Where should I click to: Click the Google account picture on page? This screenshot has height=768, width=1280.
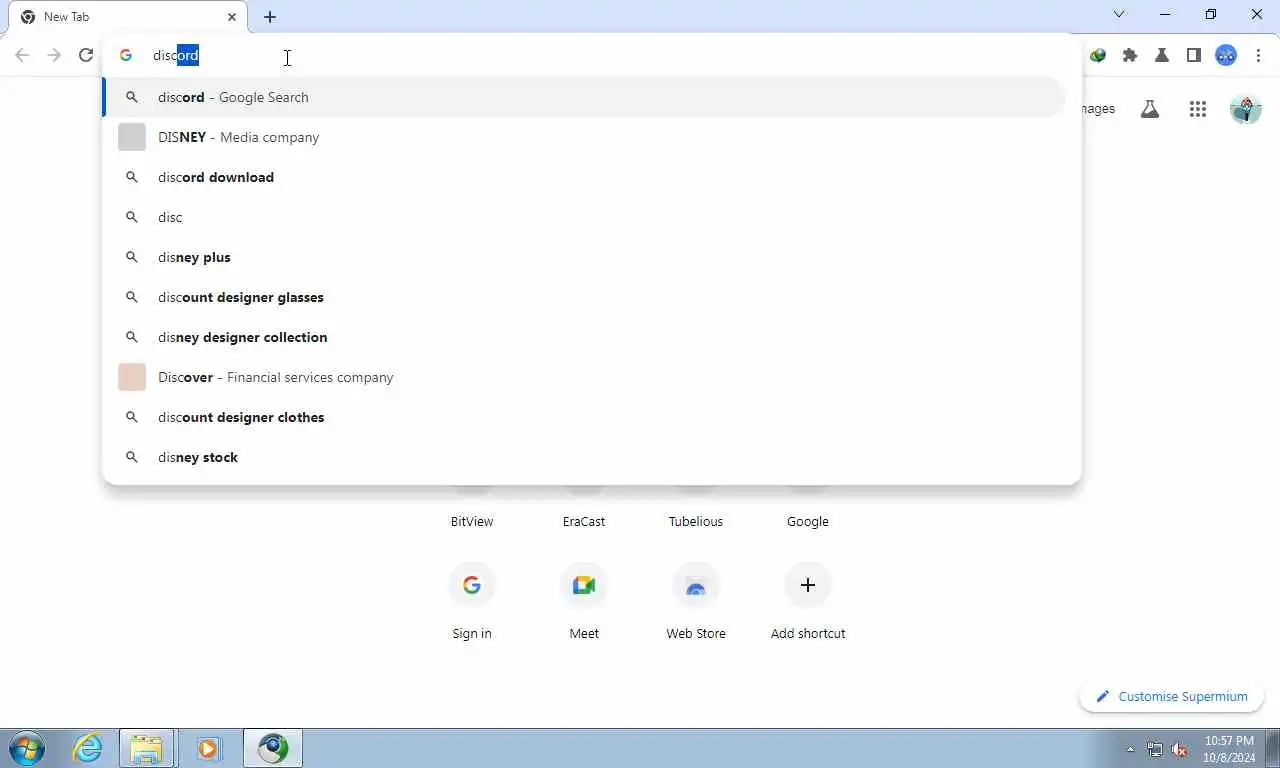1246,109
